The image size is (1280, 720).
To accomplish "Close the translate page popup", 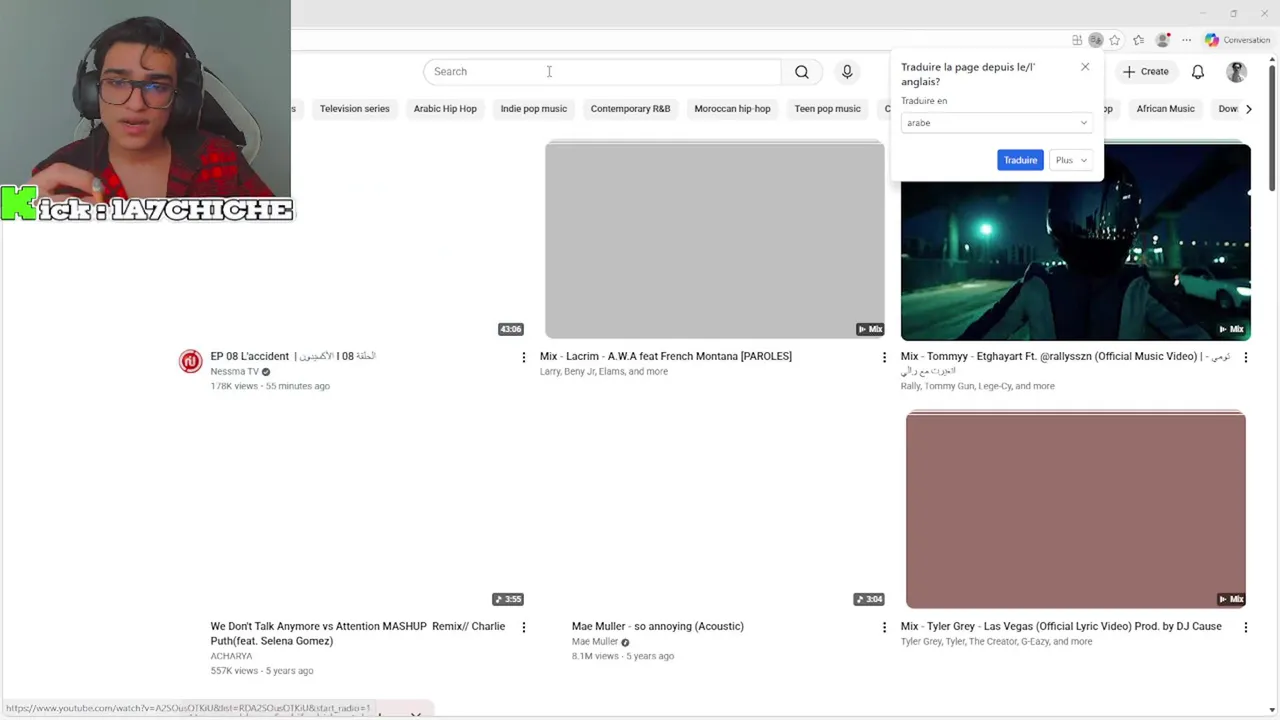I will pos(1085,67).
